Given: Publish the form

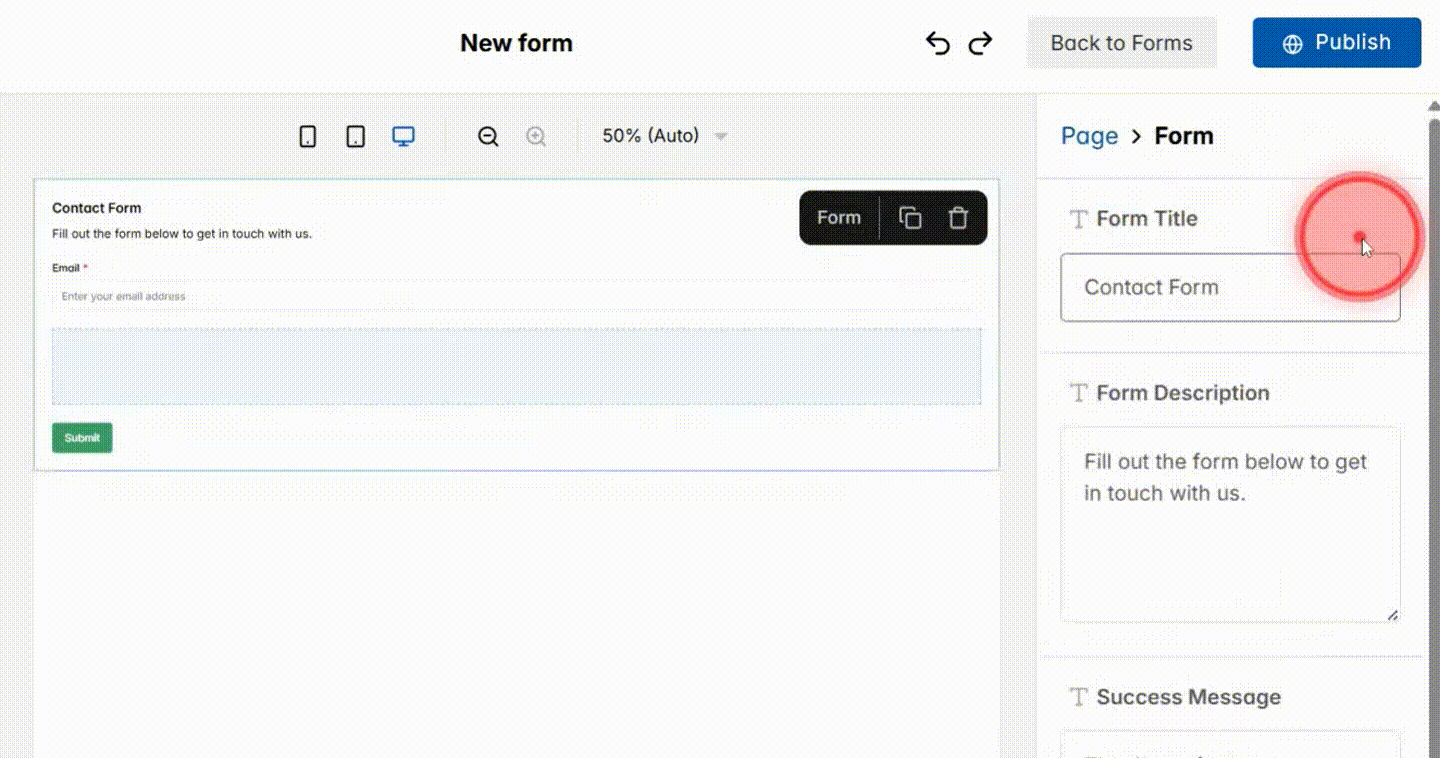Looking at the screenshot, I should [1337, 42].
